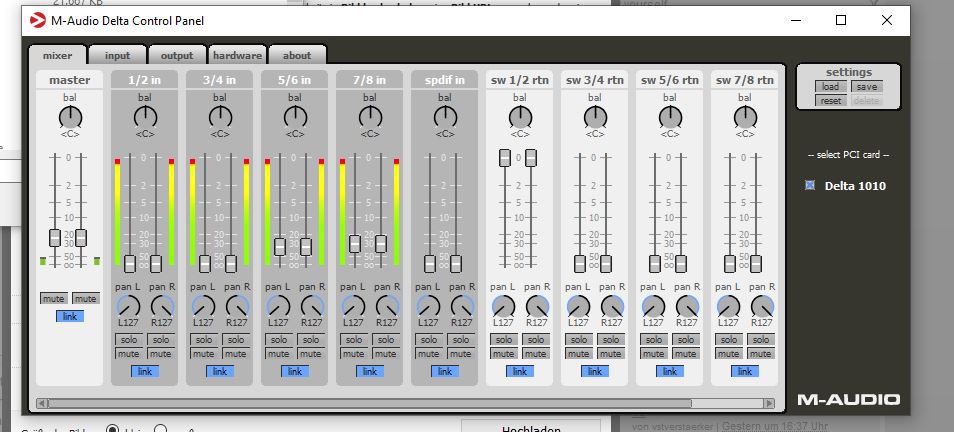Switch to the output tab
The width and height of the screenshot is (954, 432).
[x=176, y=55]
